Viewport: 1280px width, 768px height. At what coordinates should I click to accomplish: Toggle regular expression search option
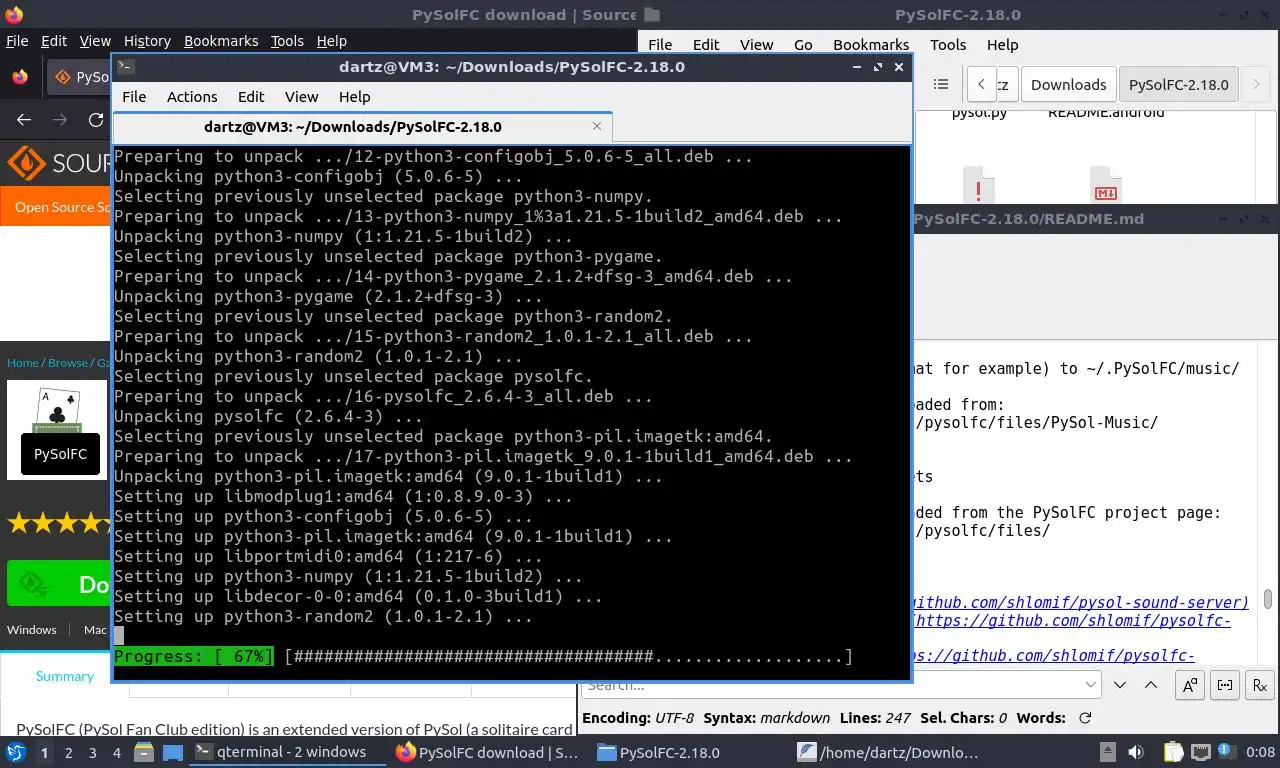point(1260,686)
